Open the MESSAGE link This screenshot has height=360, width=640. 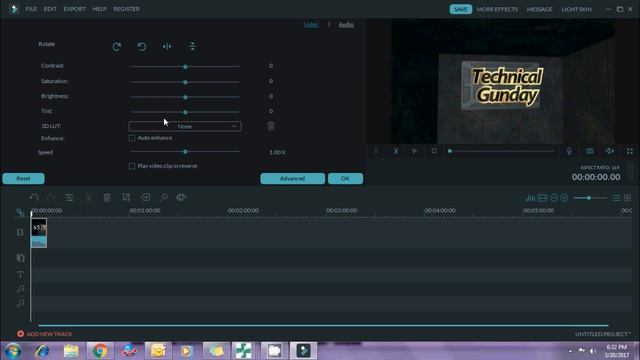(539, 9)
